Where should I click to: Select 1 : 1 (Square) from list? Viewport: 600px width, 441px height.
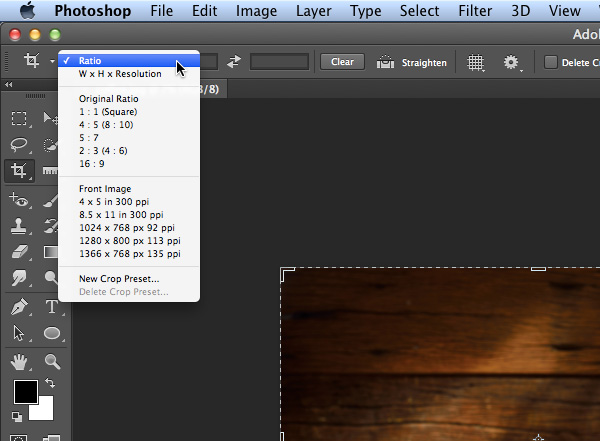[x=107, y=111]
